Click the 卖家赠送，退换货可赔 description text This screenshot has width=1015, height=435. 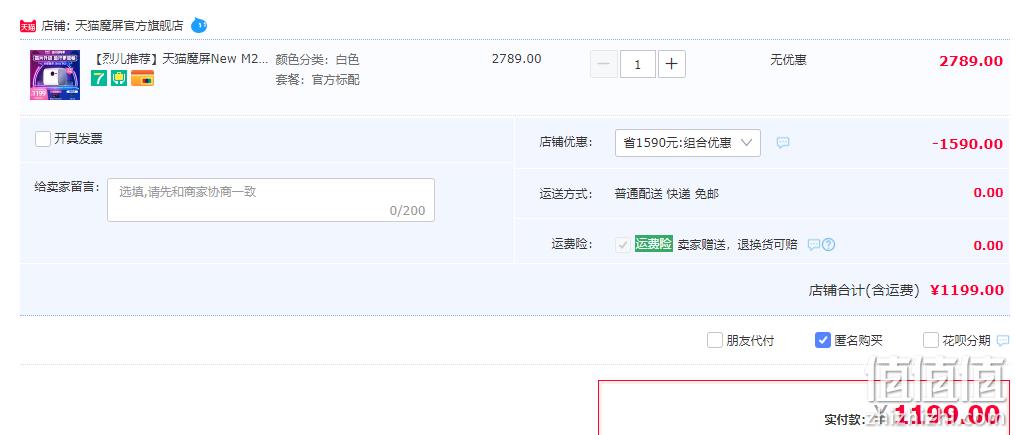click(737, 245)
